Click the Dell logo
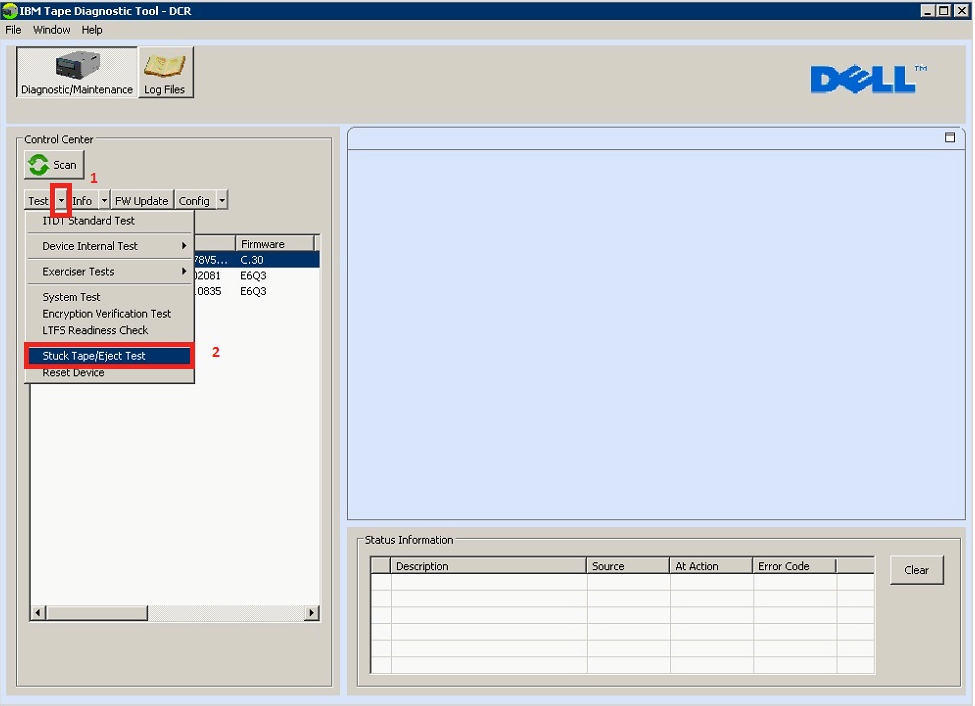Viewport: 975px width, 706px height. pyautogui.click(x=865, y=79)
